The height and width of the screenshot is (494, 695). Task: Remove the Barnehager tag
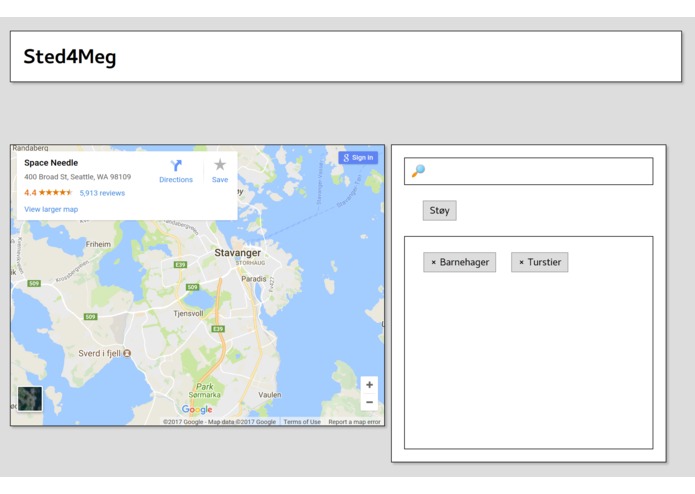(x=433, y=262)
